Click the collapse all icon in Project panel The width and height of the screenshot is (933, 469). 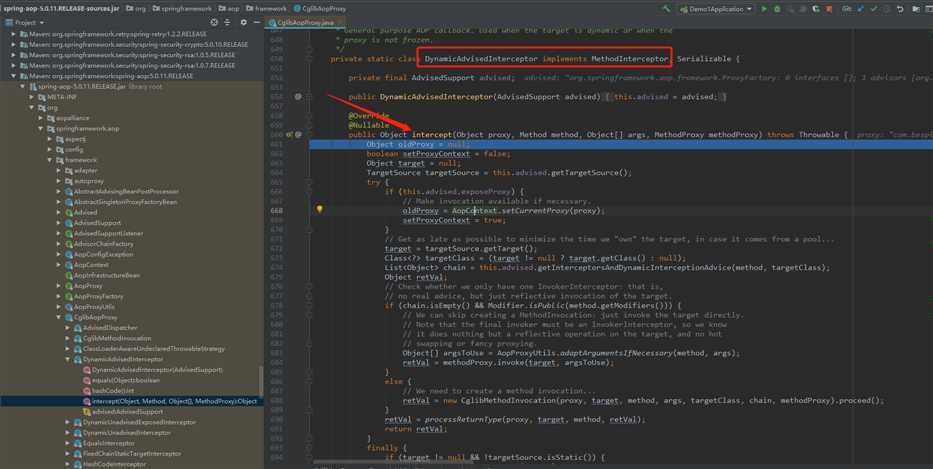227,22
